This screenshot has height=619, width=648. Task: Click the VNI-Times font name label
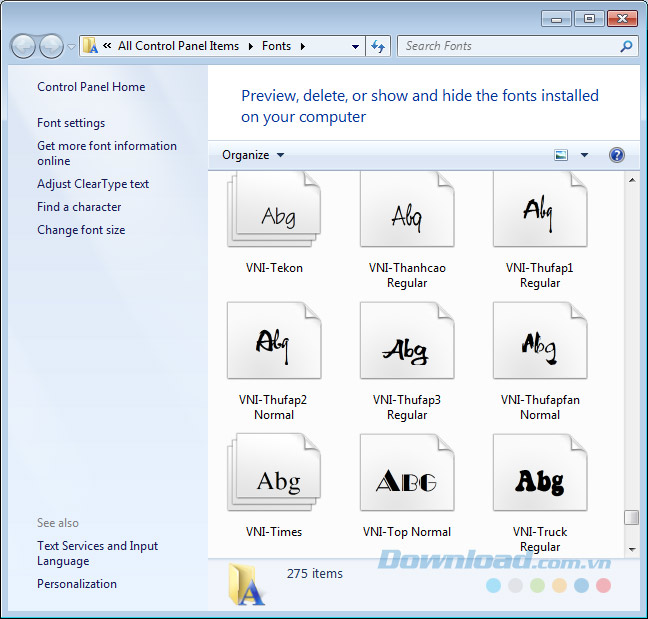pyautogui.click(x=274, y=532)
